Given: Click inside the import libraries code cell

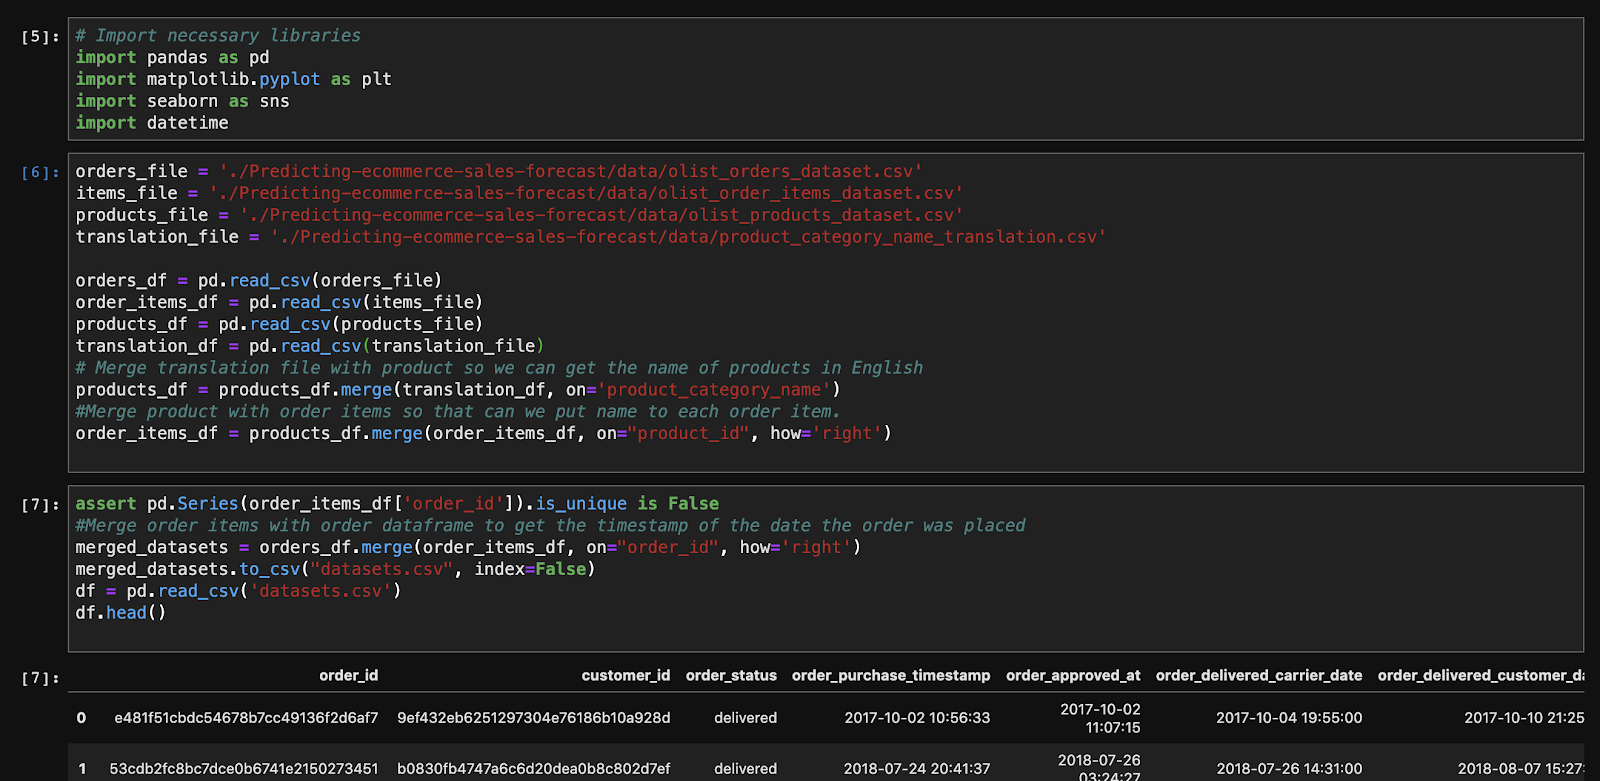Looking at the screenshot, I should (826, 79).
